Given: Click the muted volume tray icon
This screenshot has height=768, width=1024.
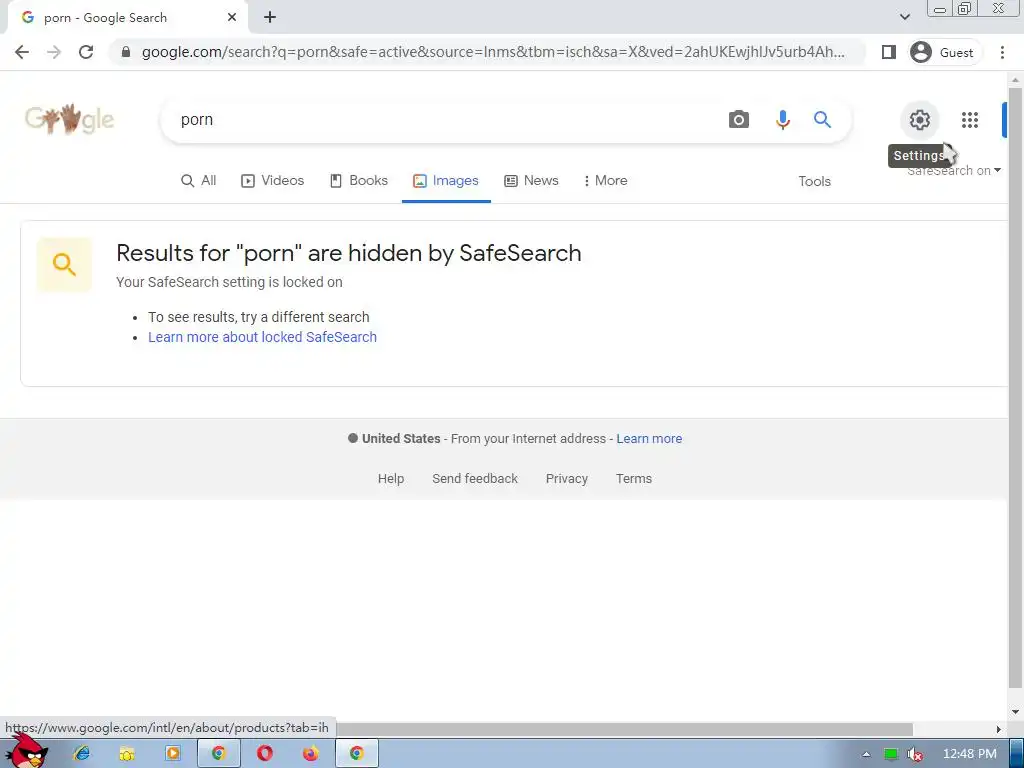Looking at the screenshot, I should [914, 754].
